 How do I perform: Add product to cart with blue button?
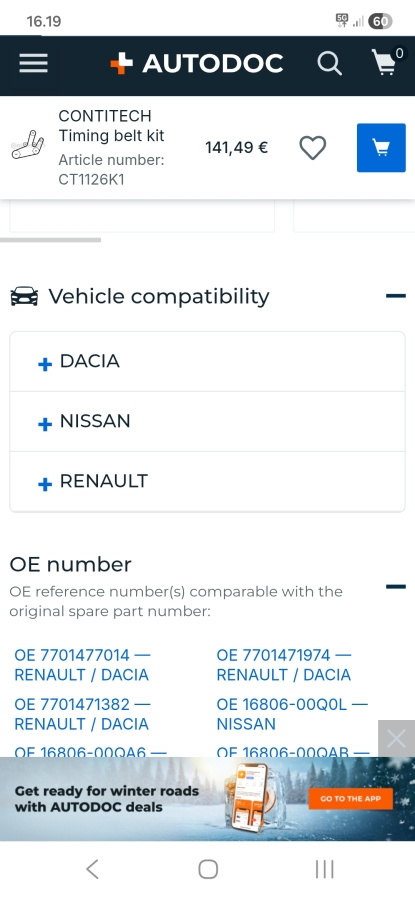(381, 148)
